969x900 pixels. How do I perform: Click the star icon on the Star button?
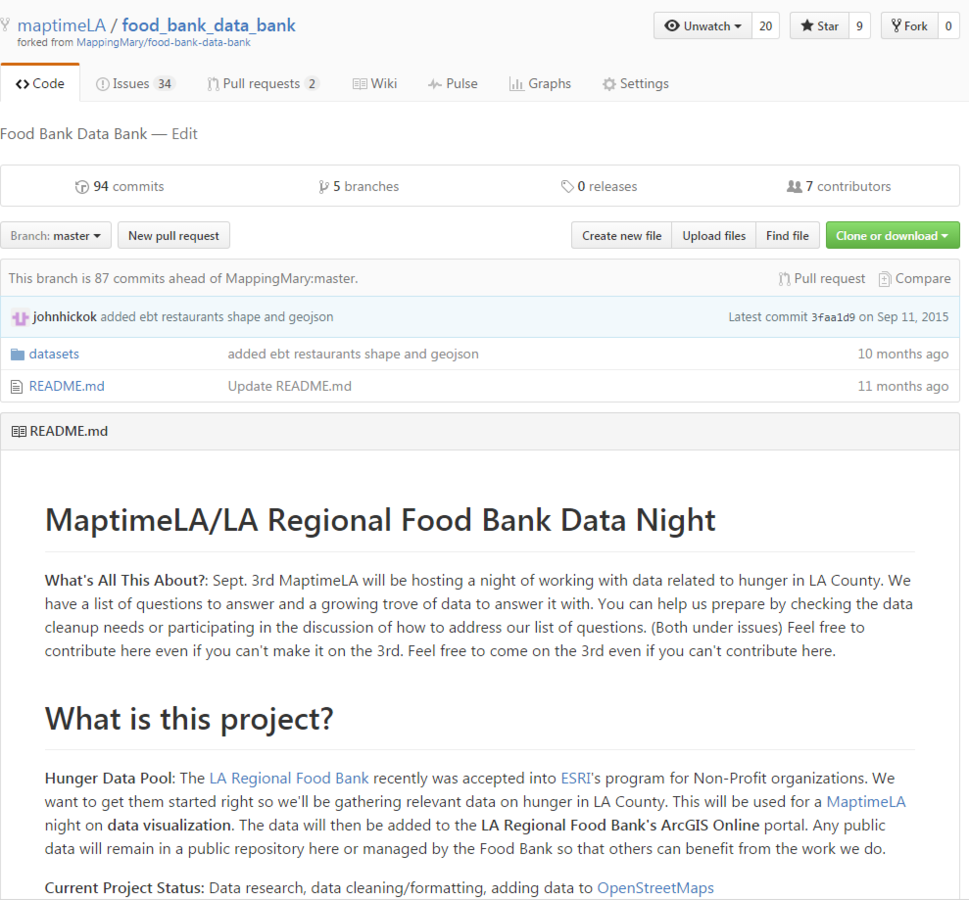coord(807,26)
